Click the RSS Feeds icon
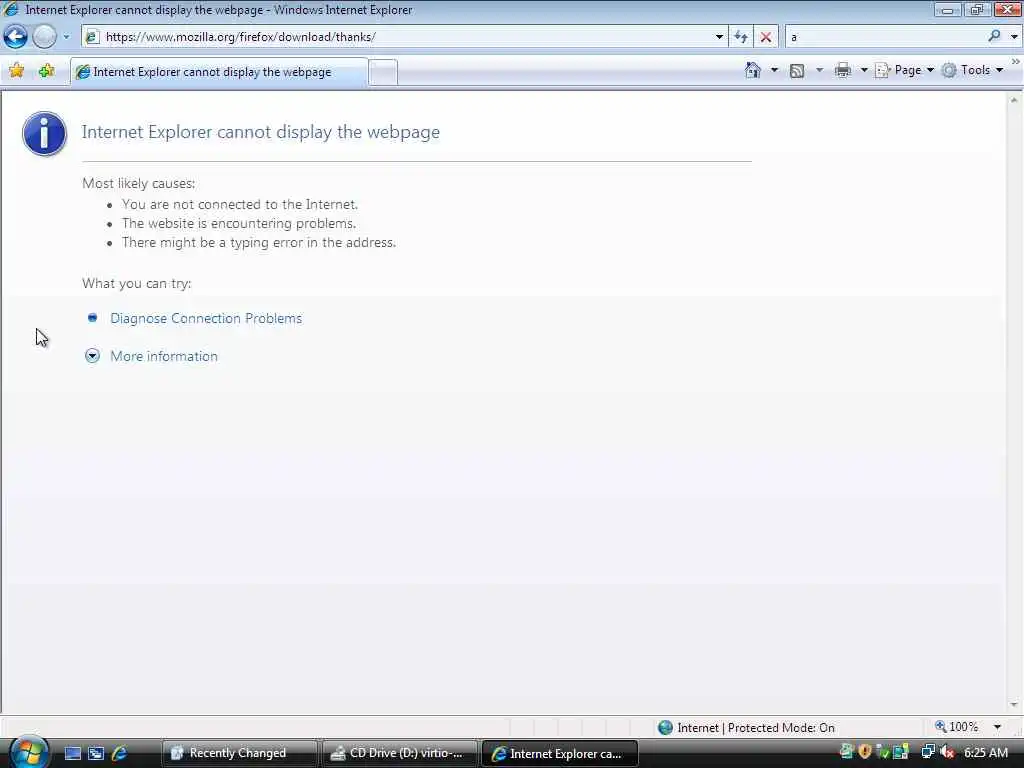The height and width of the screenshot is (768, 1024). point(797,71)
